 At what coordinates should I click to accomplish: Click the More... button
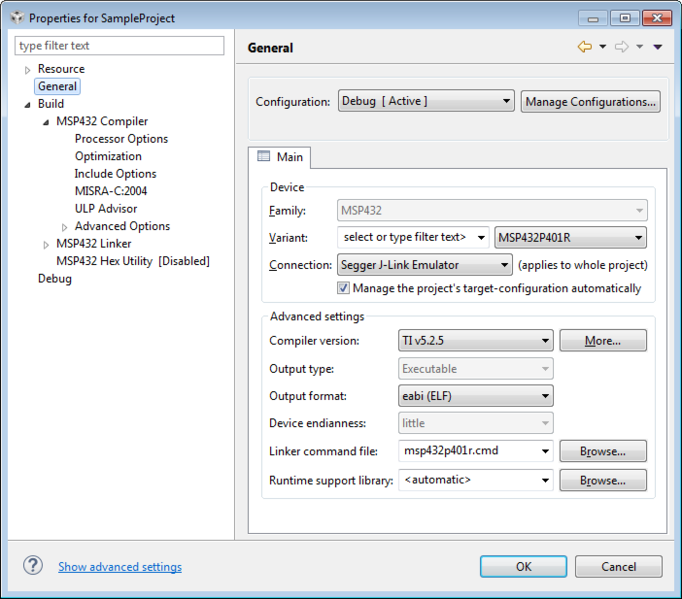click(x=603, y=340)
